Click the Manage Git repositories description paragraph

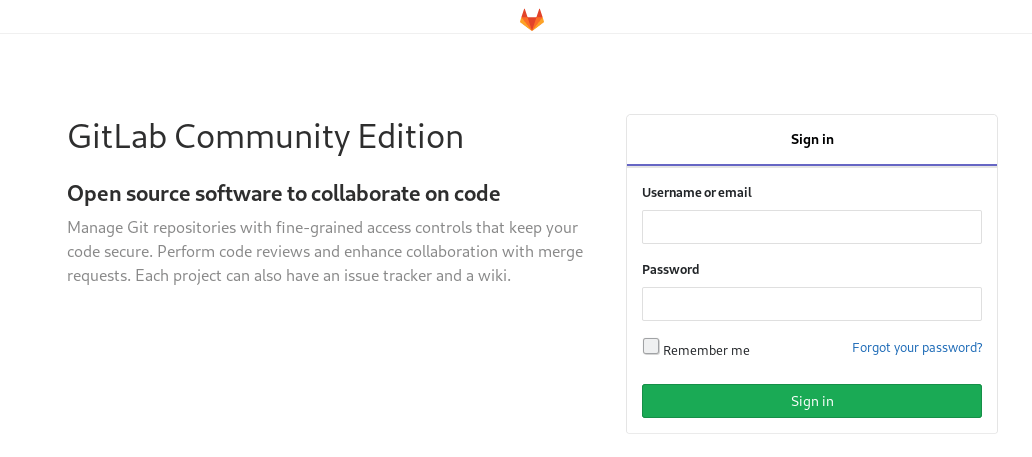[324, 251]
